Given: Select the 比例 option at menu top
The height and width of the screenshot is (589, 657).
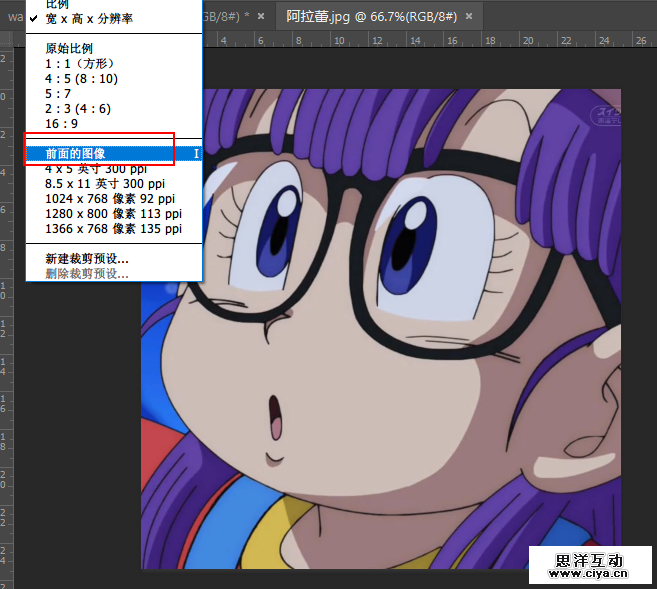Looking at the screenshot, I should (x=58, y=5).
